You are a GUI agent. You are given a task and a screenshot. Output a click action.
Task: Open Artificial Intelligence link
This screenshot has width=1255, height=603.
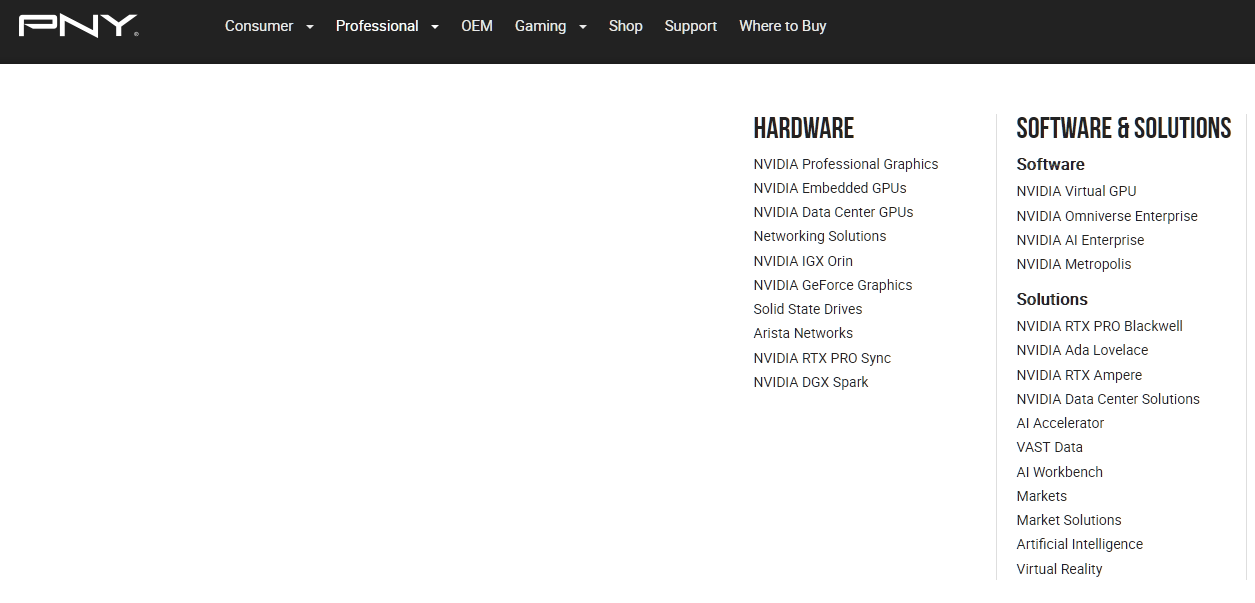click(x=1080, y=544)
